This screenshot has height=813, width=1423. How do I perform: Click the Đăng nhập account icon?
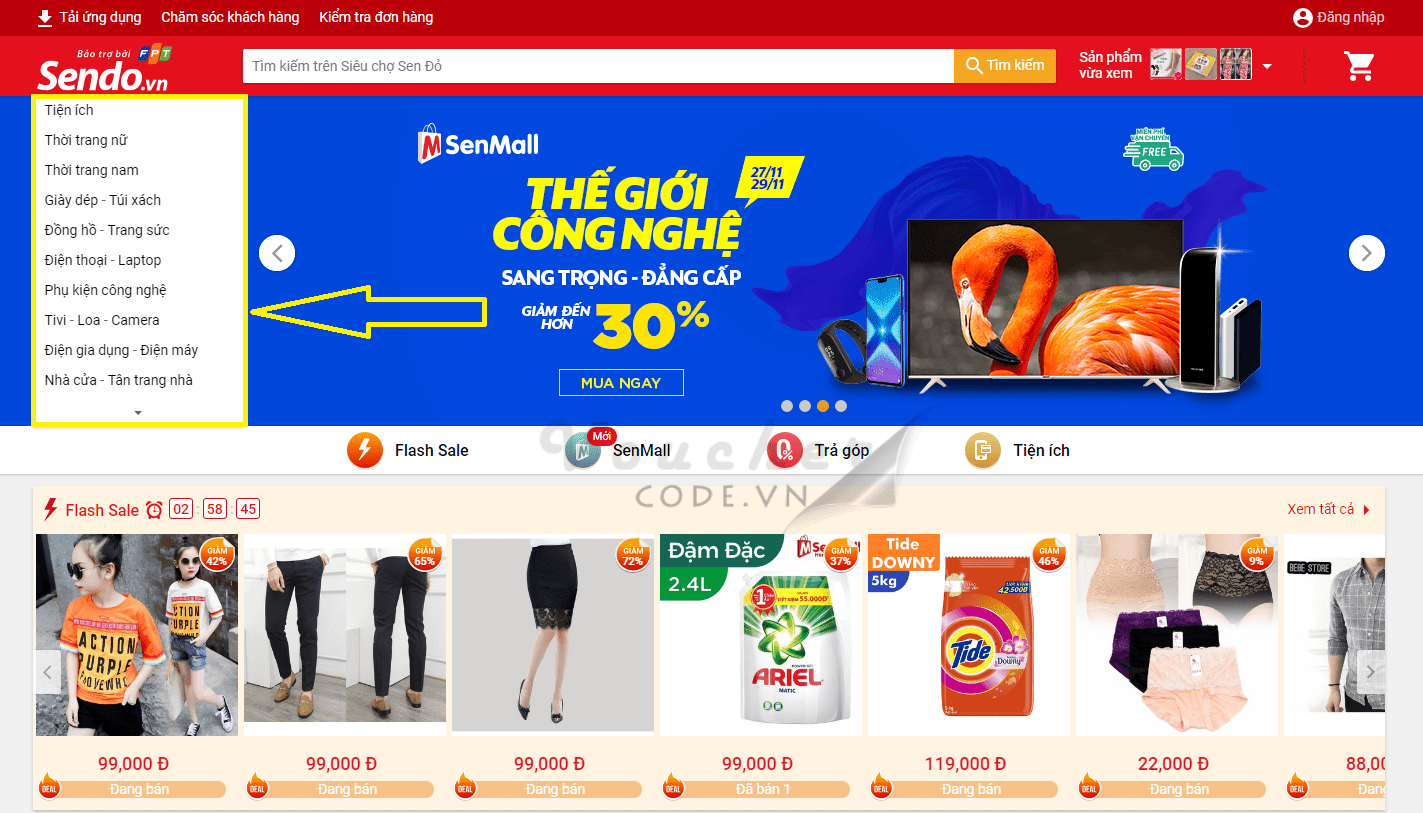pyautogui.click(x=1302, y=18)
